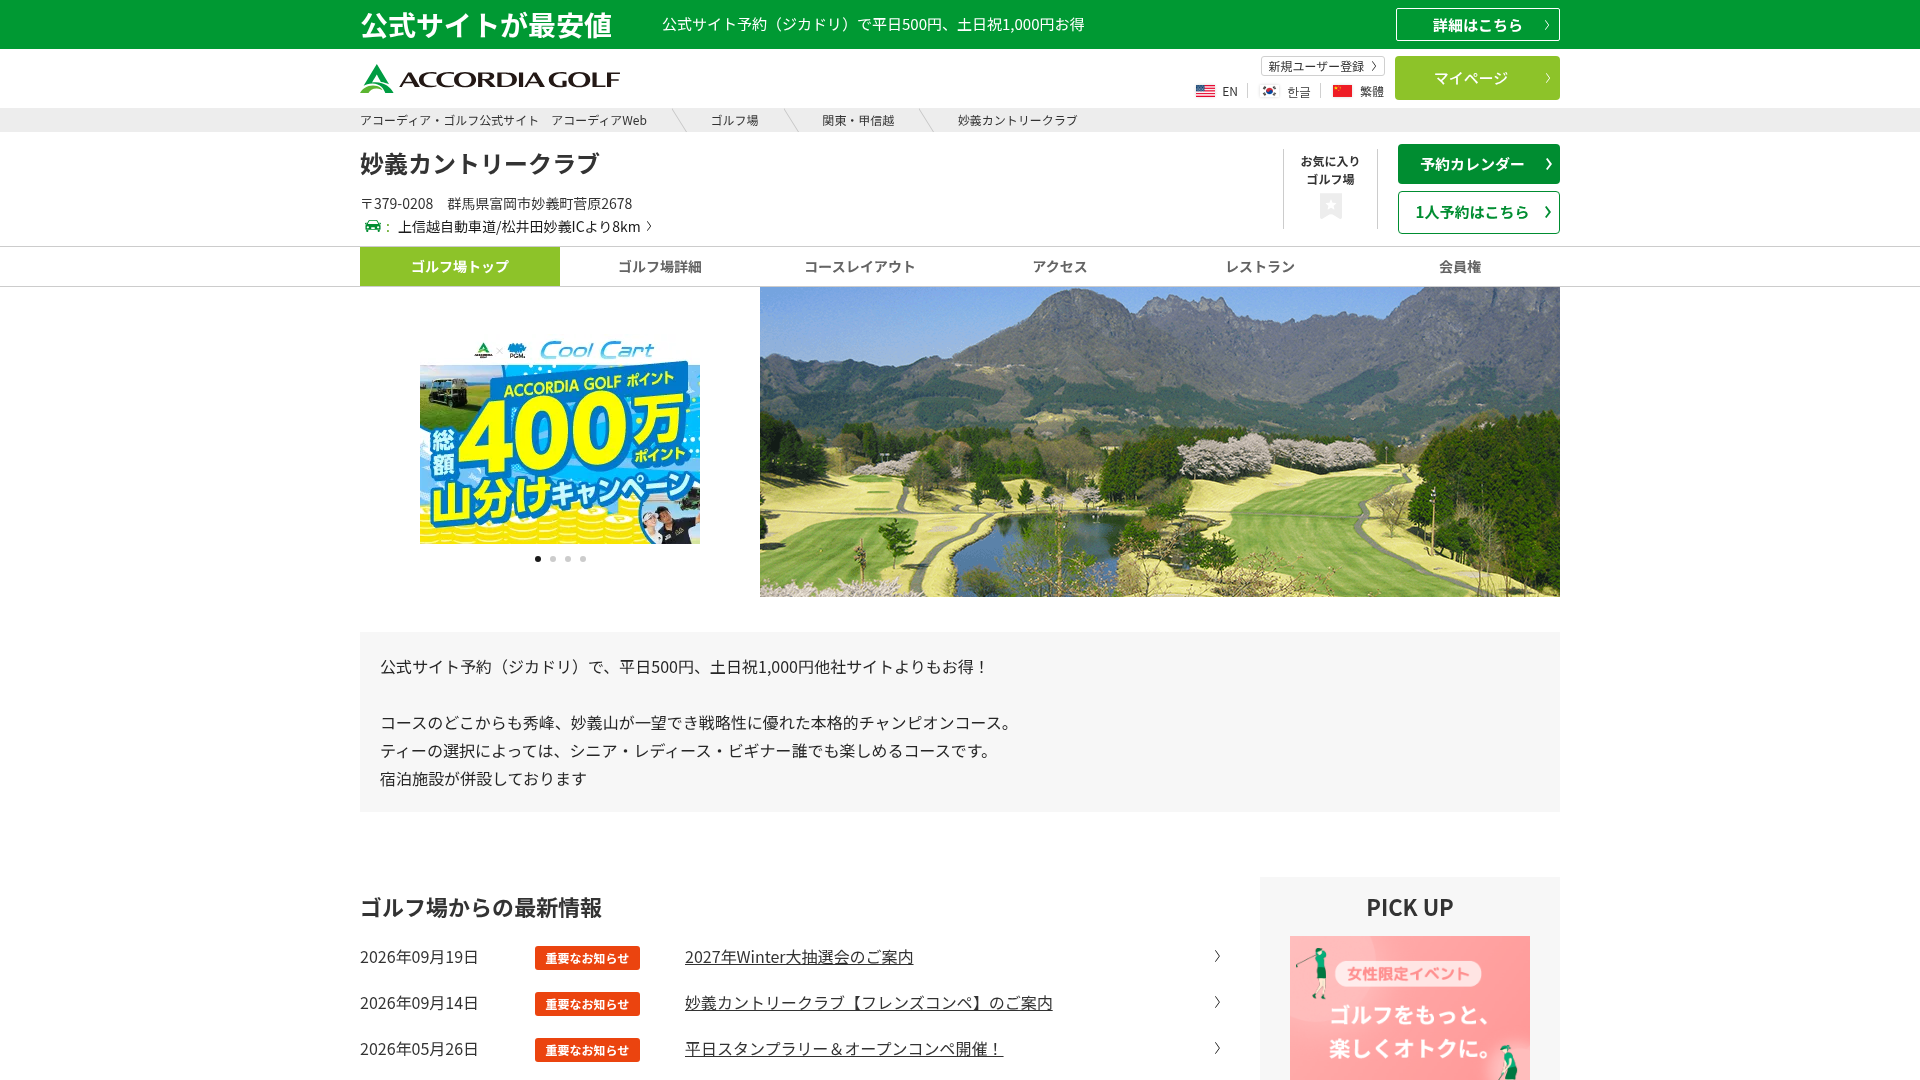1920x1080 pixels.
Task: Click the 妙義カントリークラブ page heading
Action: pyautogui.click(x=480, y=163)
